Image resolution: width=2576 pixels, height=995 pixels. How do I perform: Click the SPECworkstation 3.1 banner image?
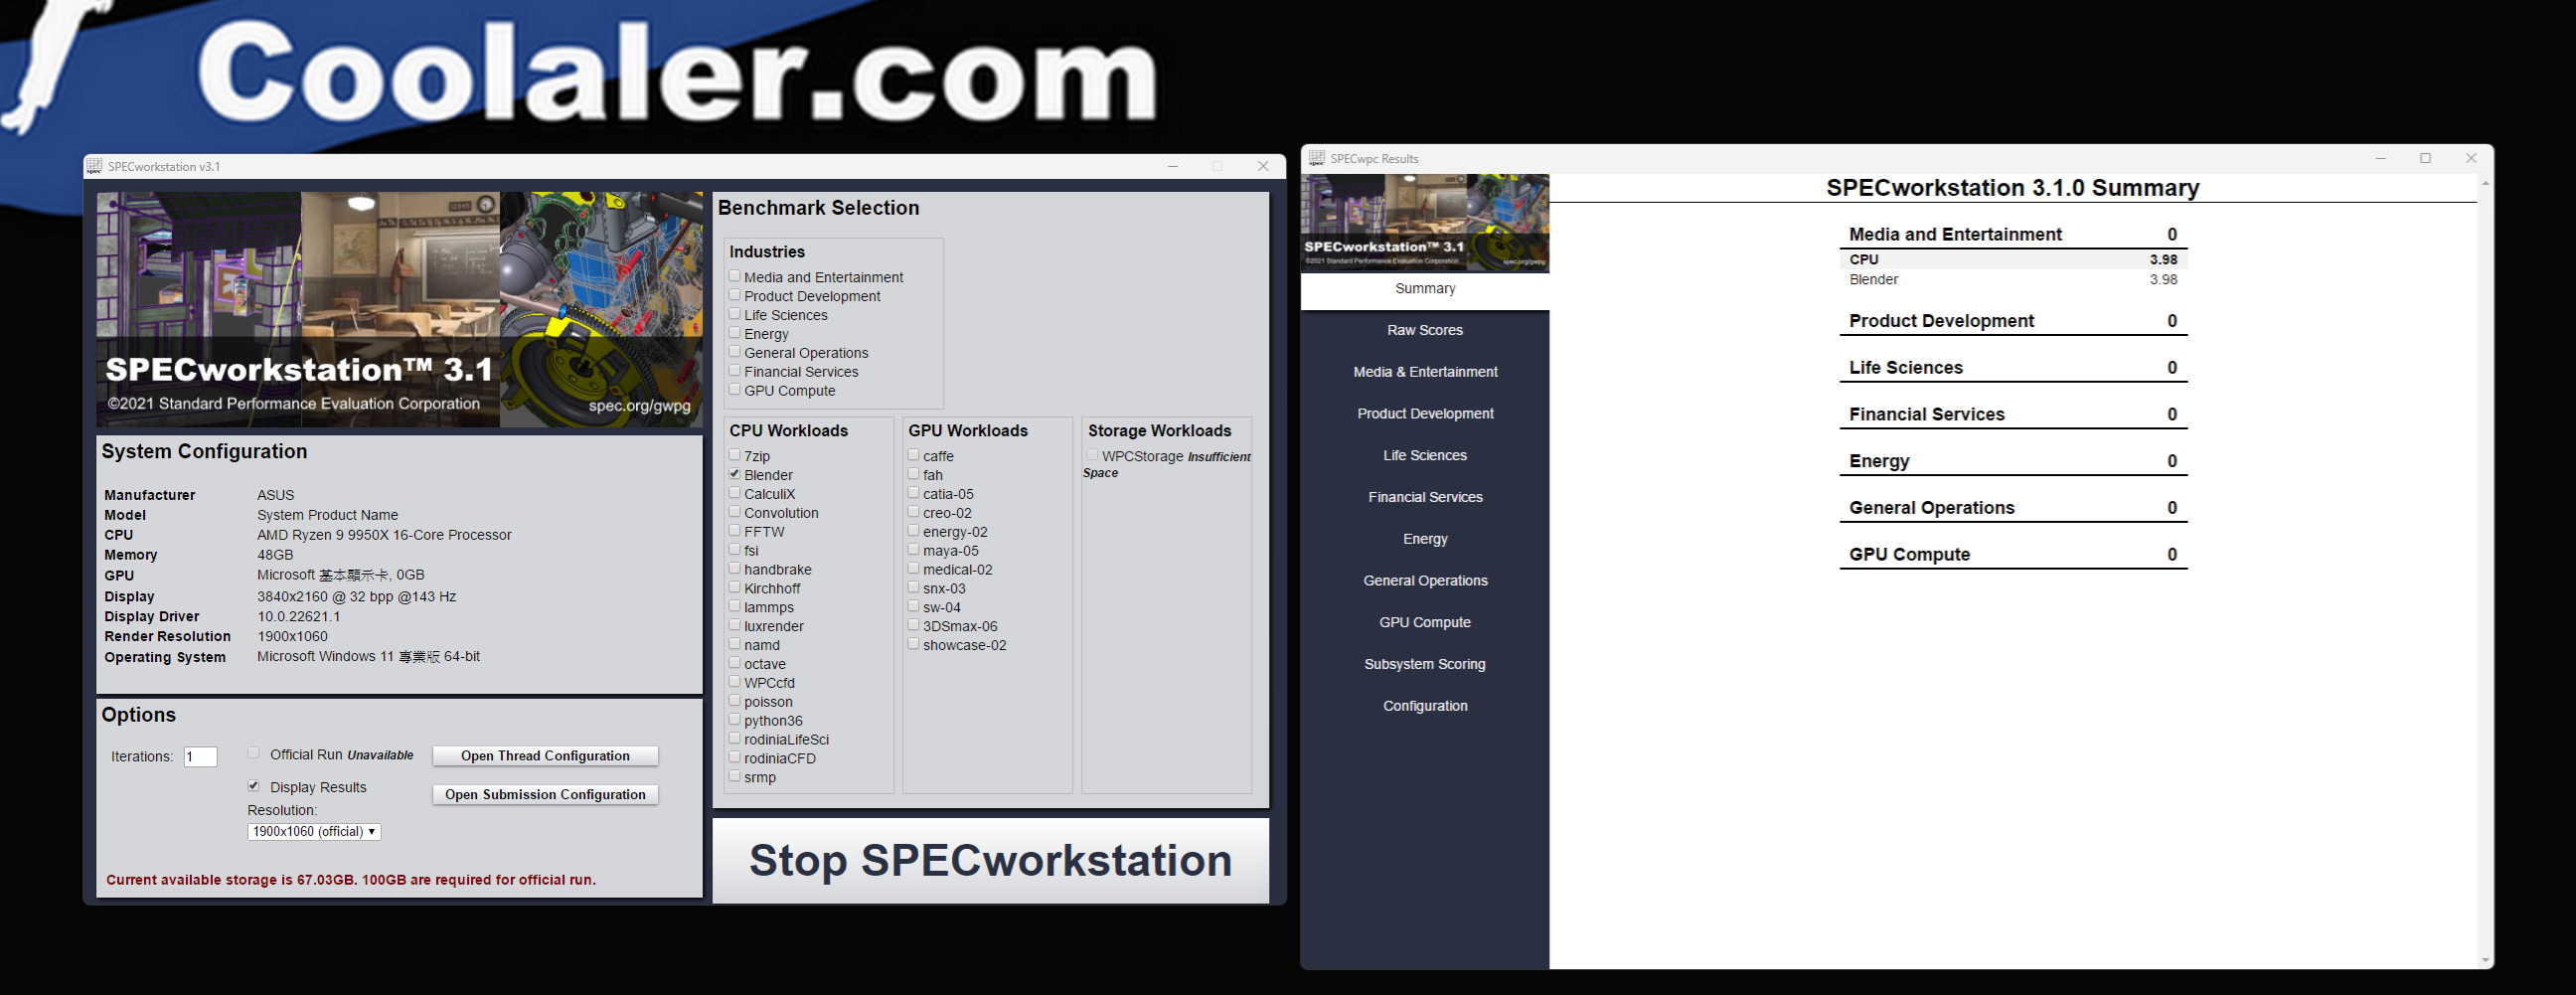pyautogui.click(x=400, y=310)
